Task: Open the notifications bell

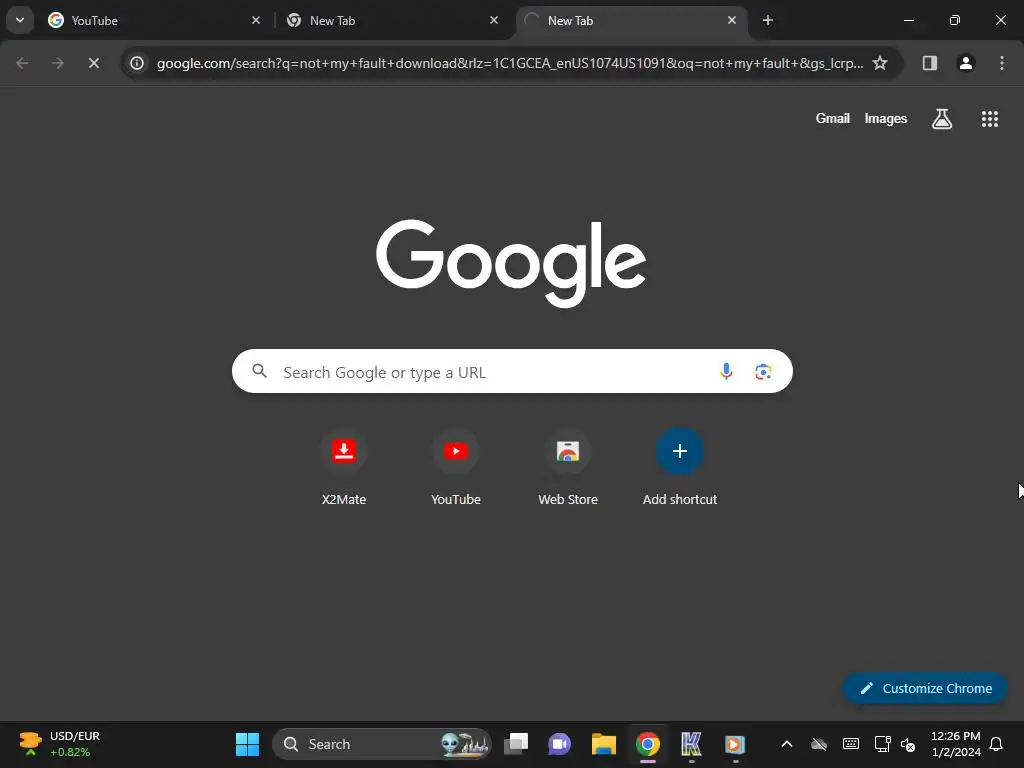Action: [996, 744]
